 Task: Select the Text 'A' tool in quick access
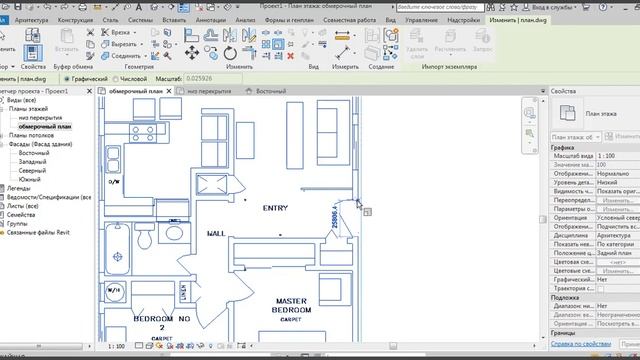tap(139, 7)
